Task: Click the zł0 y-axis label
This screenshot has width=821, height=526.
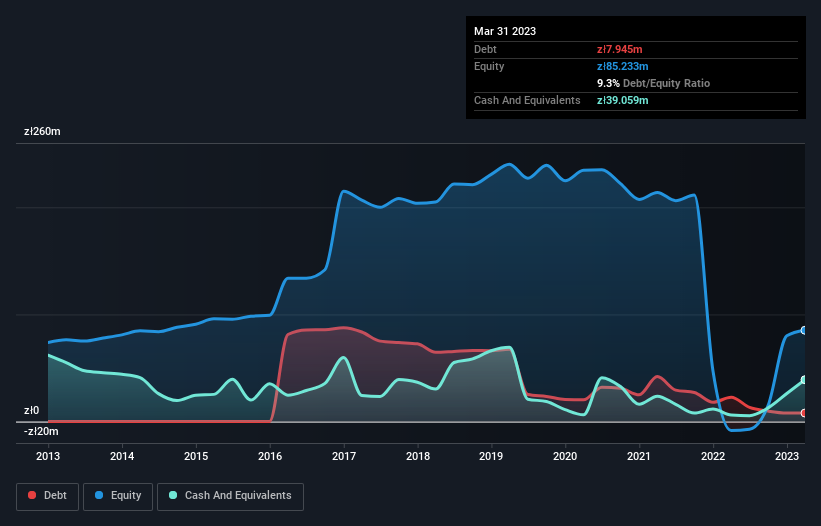Action: coord(31,410)
